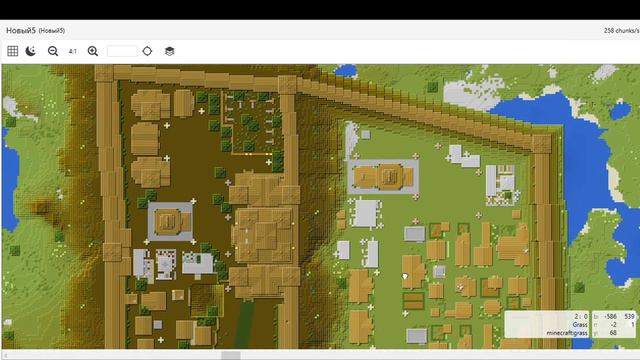640x360 pixels.
Task: Click the "258 chunks/s" status text
Action: pyautogui.click(x=621, y=31)
